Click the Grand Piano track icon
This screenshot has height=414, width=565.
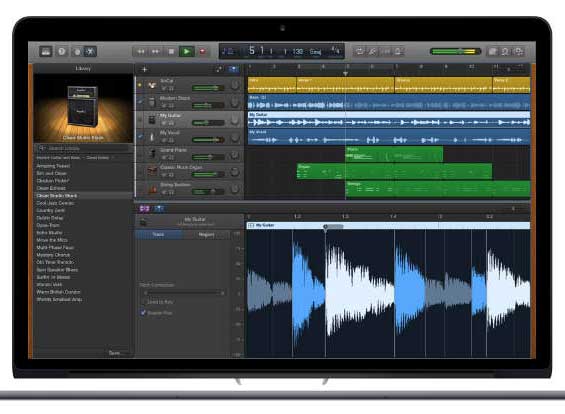click(x=152, y=154)
